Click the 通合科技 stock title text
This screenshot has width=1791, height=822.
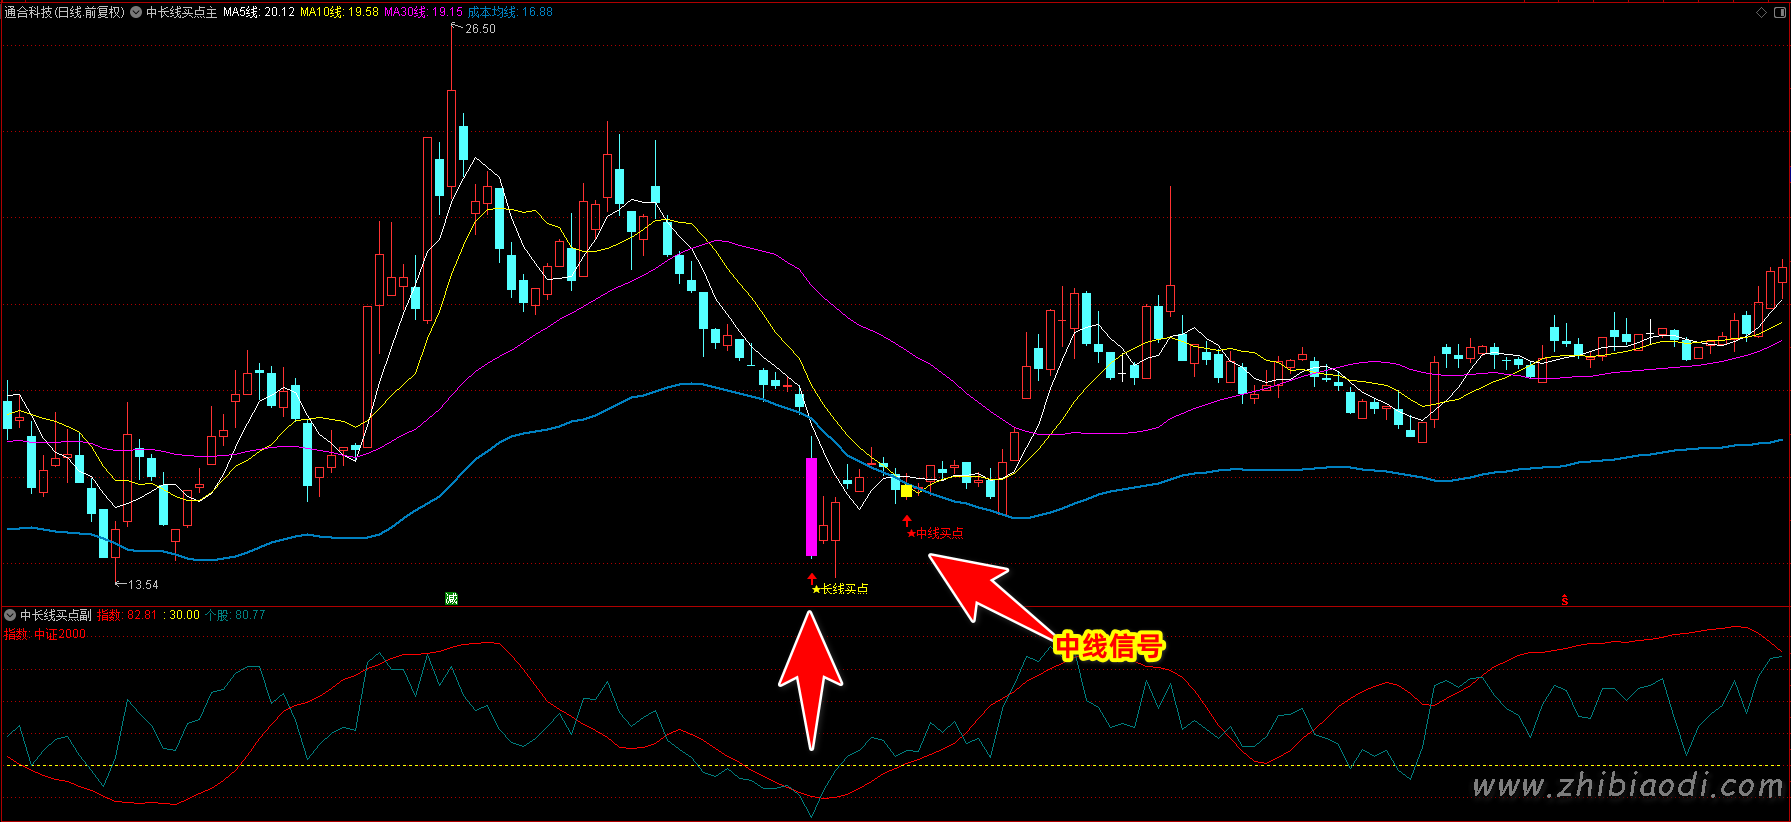[64, 13]
